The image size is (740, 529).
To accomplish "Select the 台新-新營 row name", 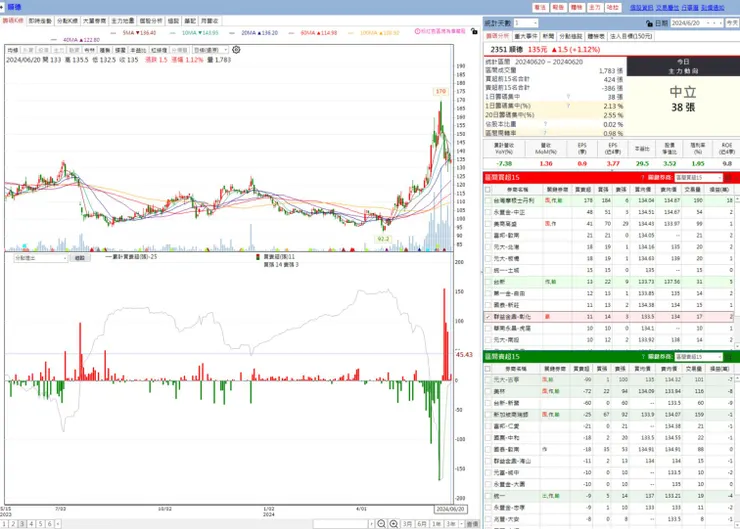I will (506, 403).
